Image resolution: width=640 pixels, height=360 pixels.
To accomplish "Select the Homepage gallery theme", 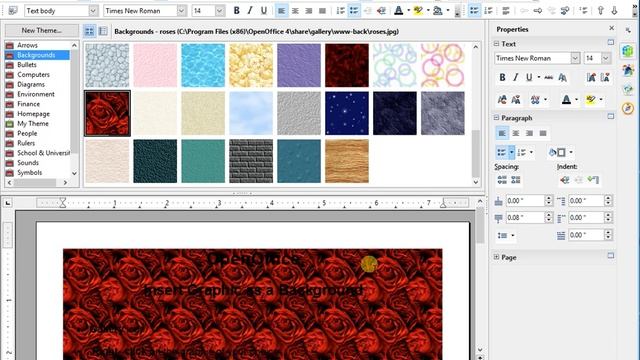I will coord(33,113).
